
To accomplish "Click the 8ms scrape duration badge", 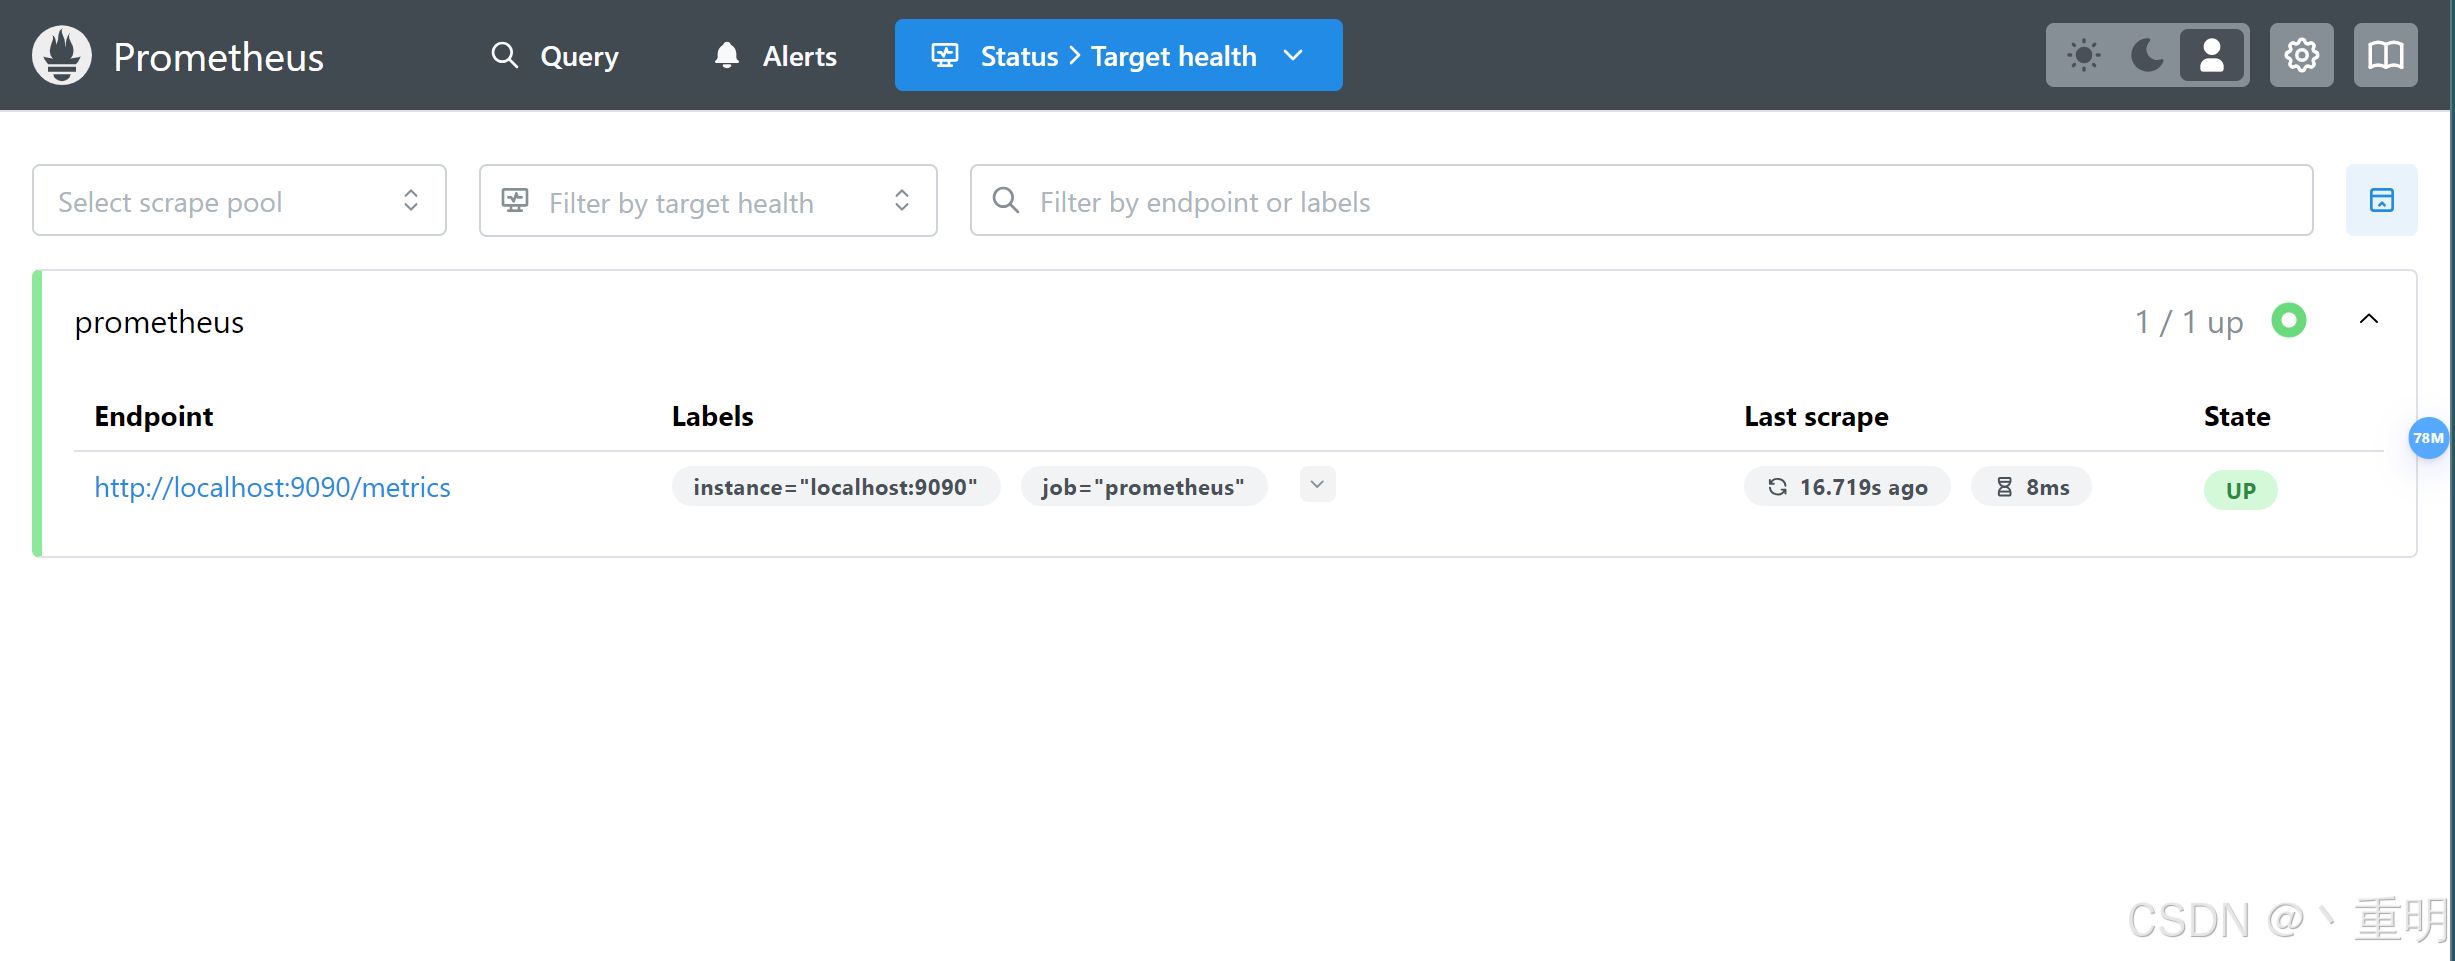I will [x=2031, y=487].
